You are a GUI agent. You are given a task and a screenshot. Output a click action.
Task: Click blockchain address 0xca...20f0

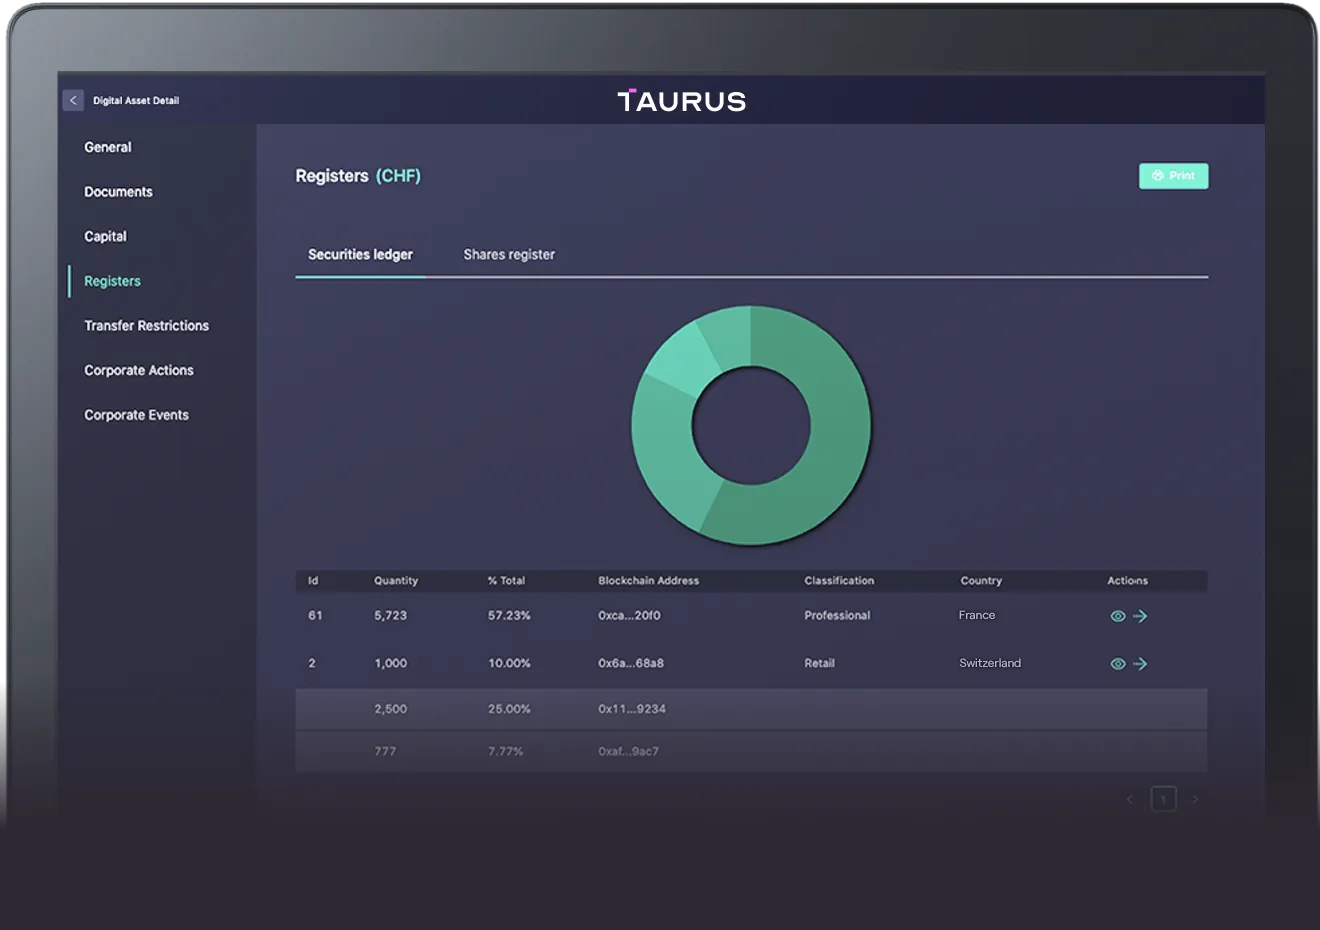pos(629,616)
